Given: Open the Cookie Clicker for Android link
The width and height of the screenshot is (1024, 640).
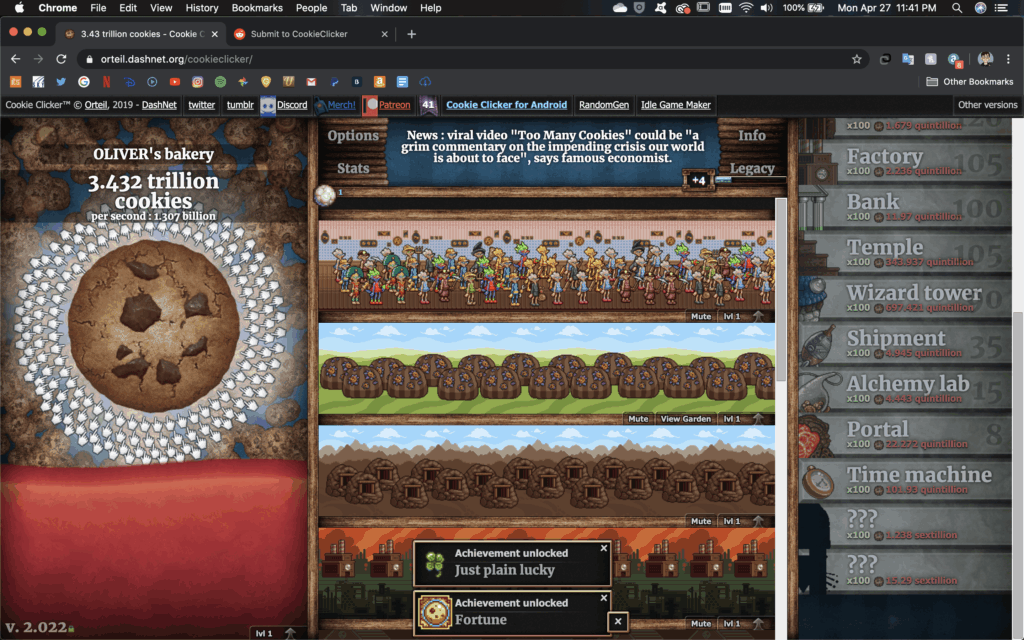Looking at the screenshot, I should click(x=506, y=104).
